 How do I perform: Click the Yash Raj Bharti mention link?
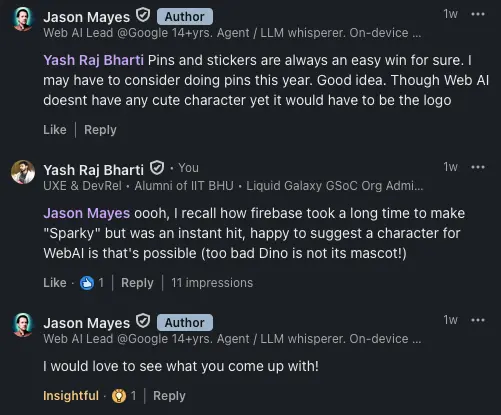tap(93, 60)
